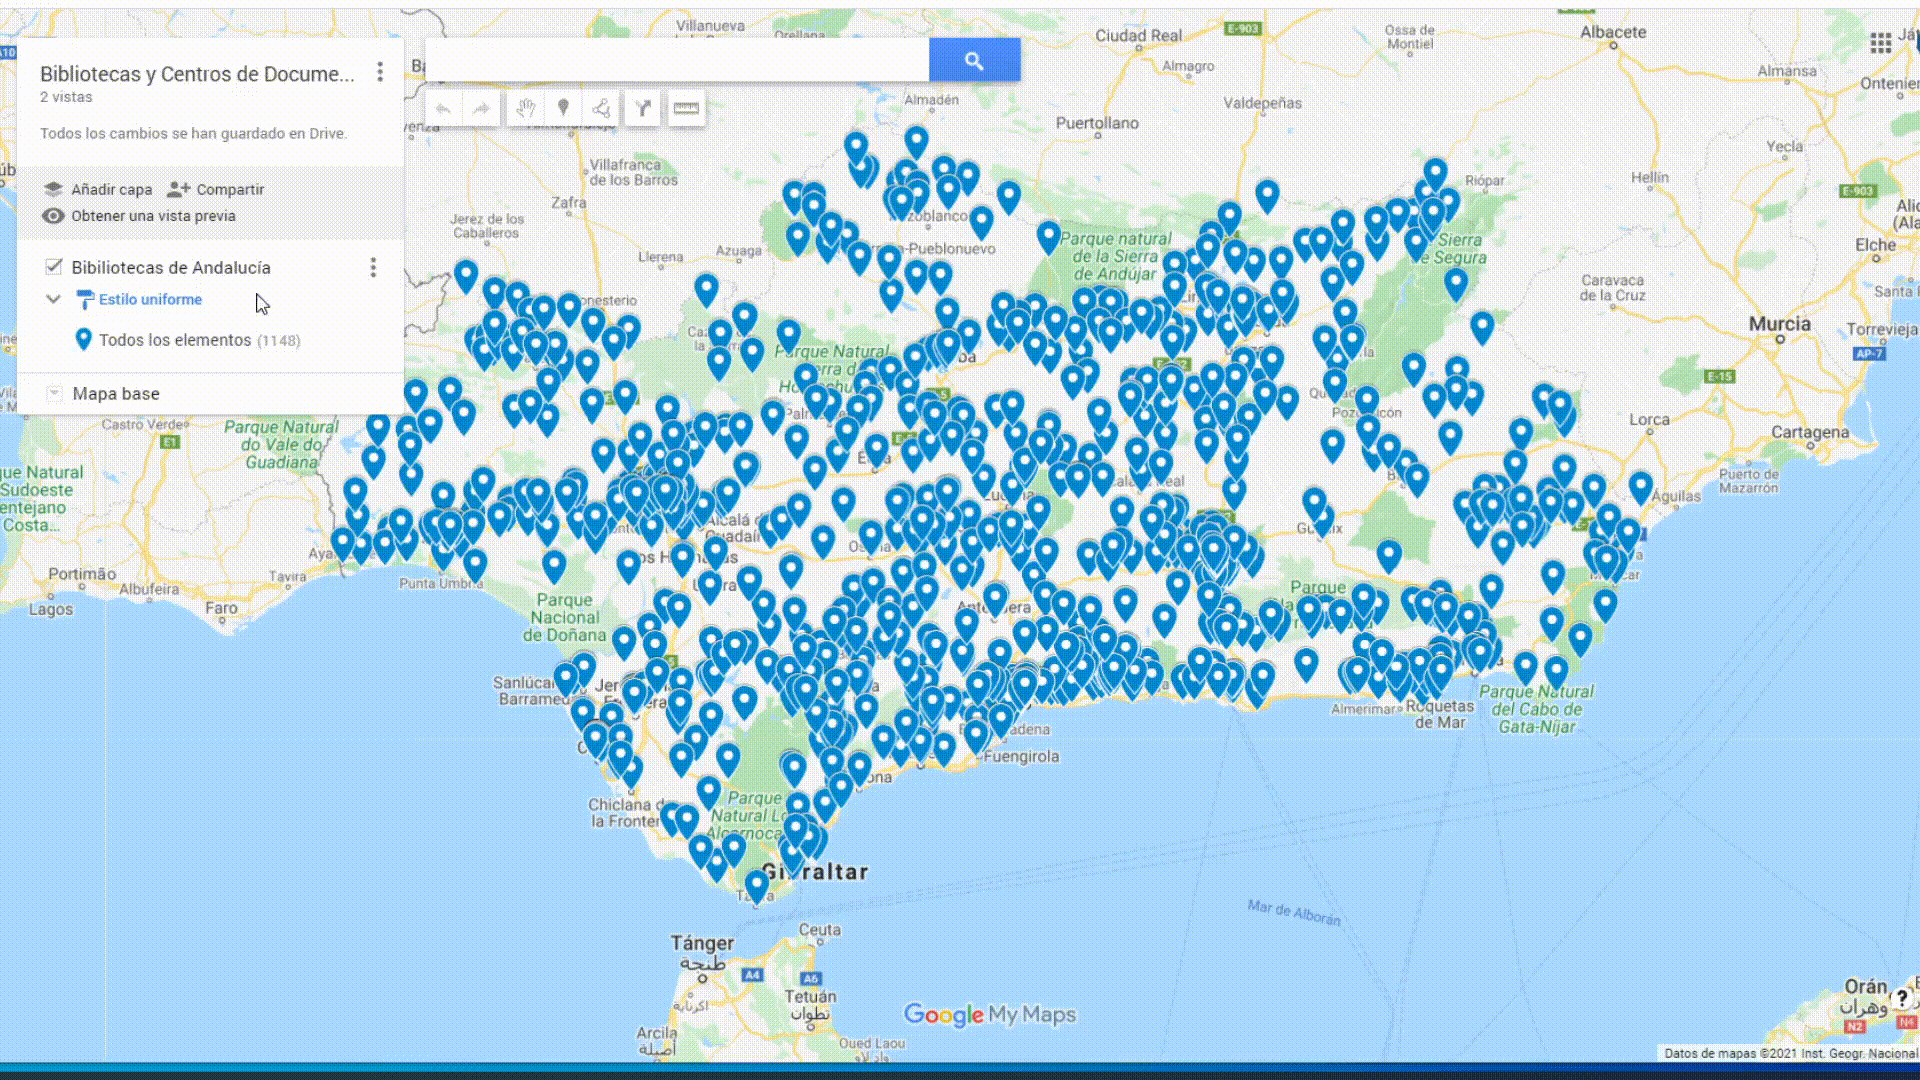Open the layer three-dot options menu
This screenshot has width=1920, height=1080.
point(373,267)
